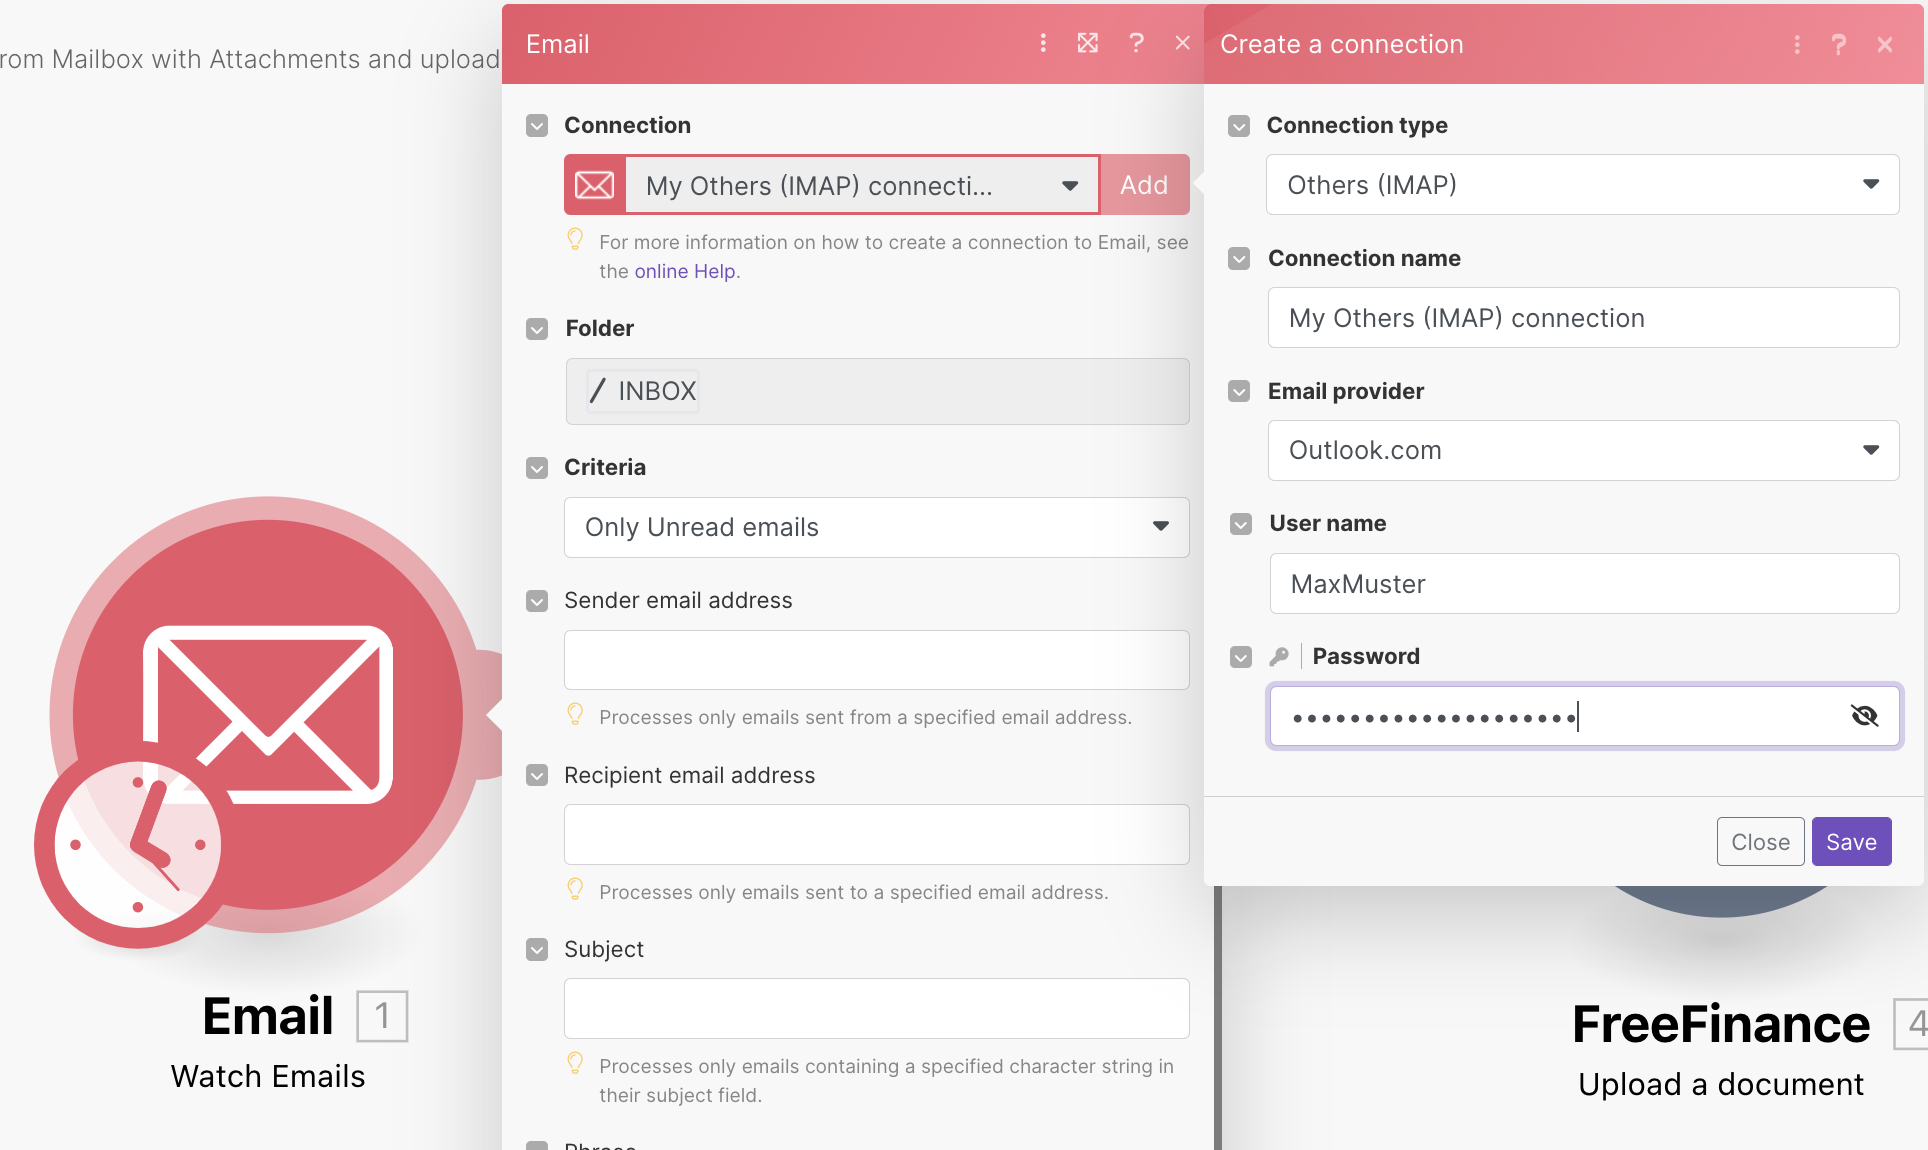
Task: Click the key icon next to Password
Action: [1279, 656]
